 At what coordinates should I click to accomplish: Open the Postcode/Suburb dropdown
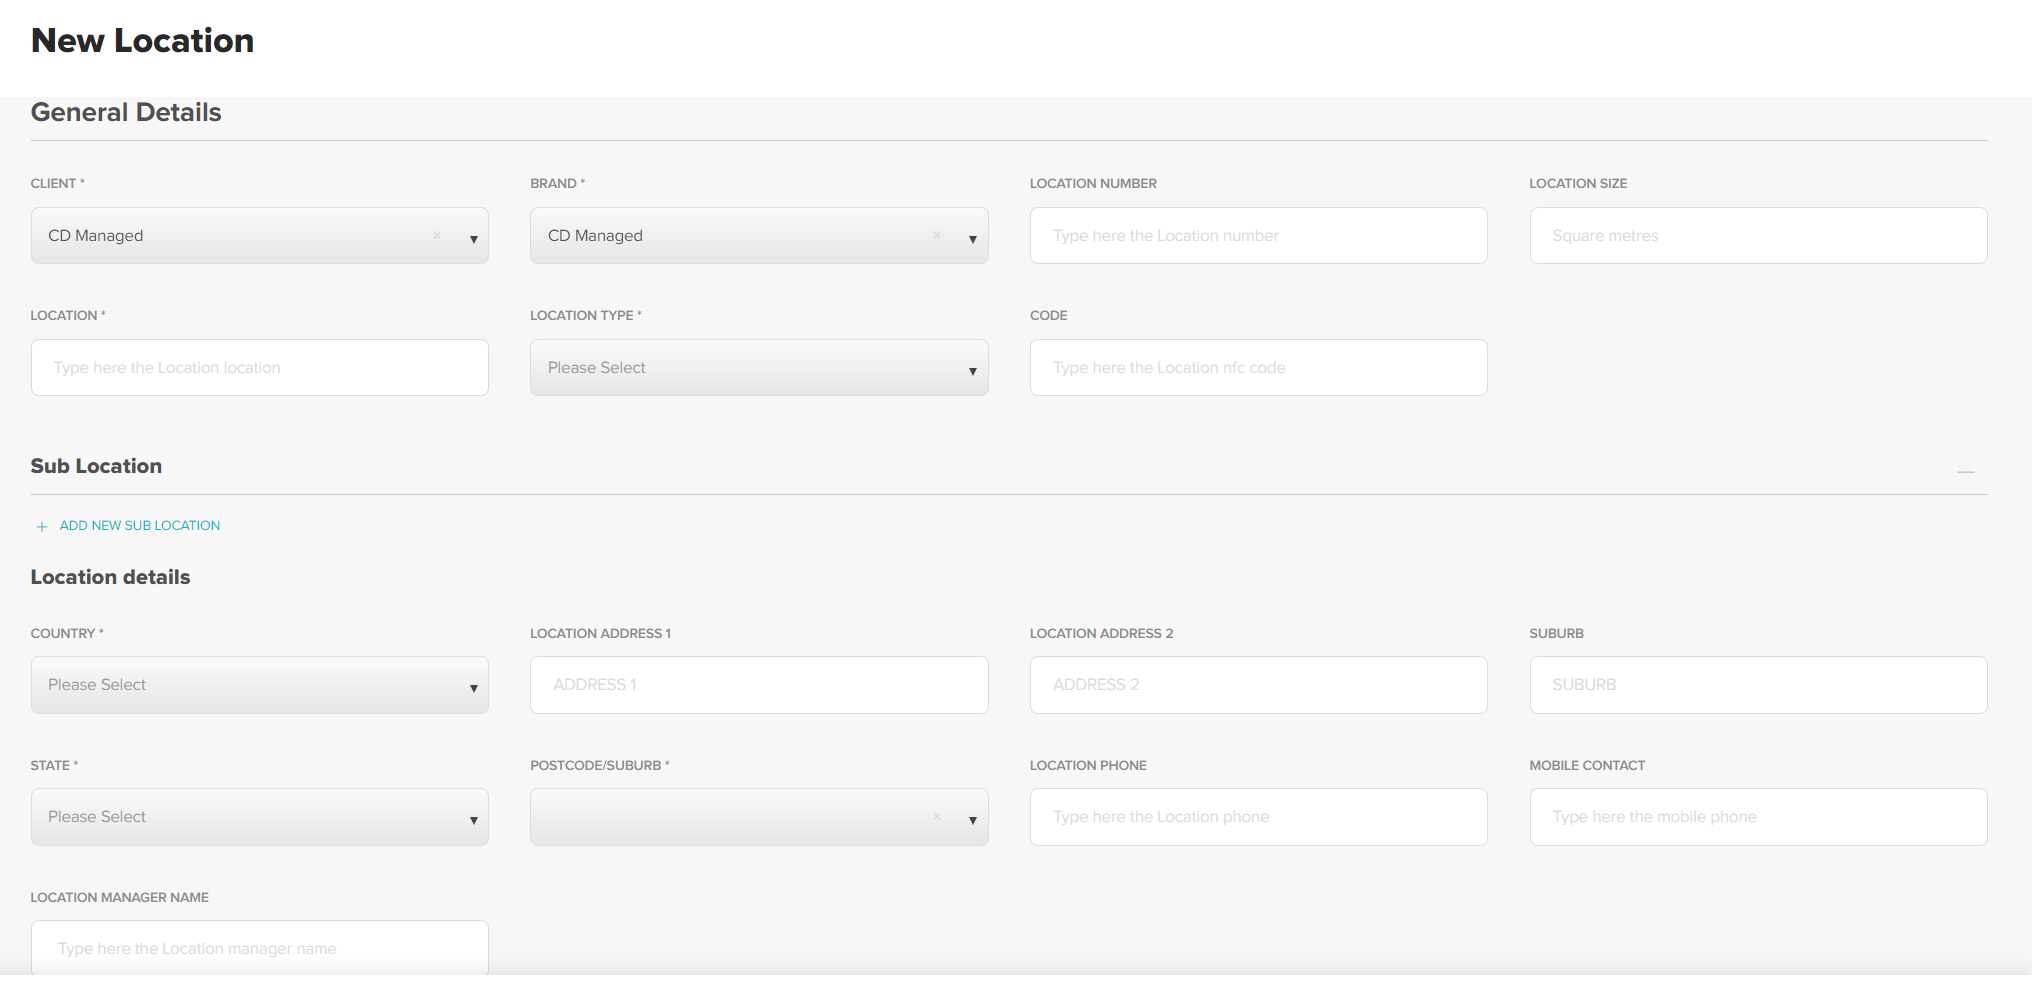[972, 819]
